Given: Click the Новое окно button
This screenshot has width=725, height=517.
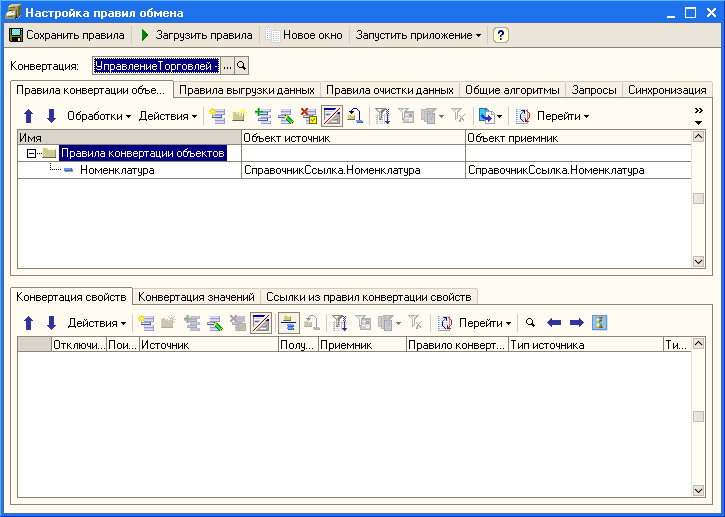Looking at the screenshot, I should pos(304,35).
